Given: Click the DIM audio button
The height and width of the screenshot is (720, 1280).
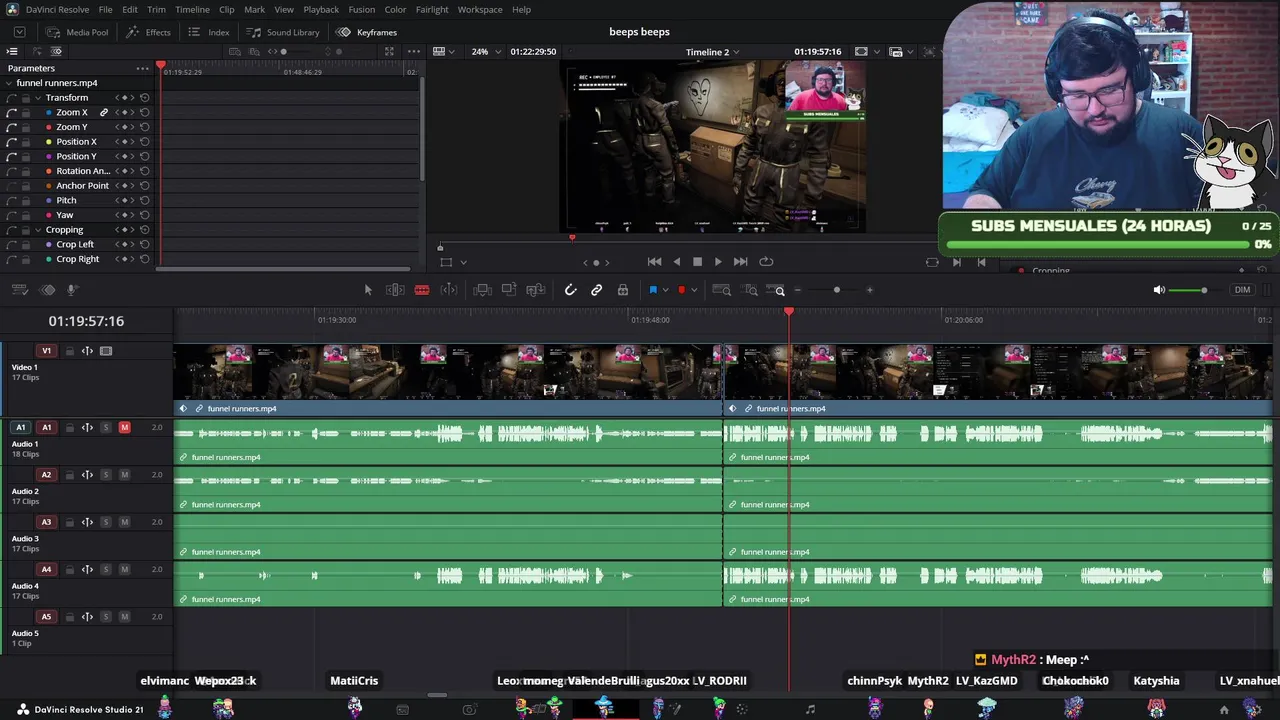Looking at the screenshot, I should pyautogui.click(x=1242, y=290).
